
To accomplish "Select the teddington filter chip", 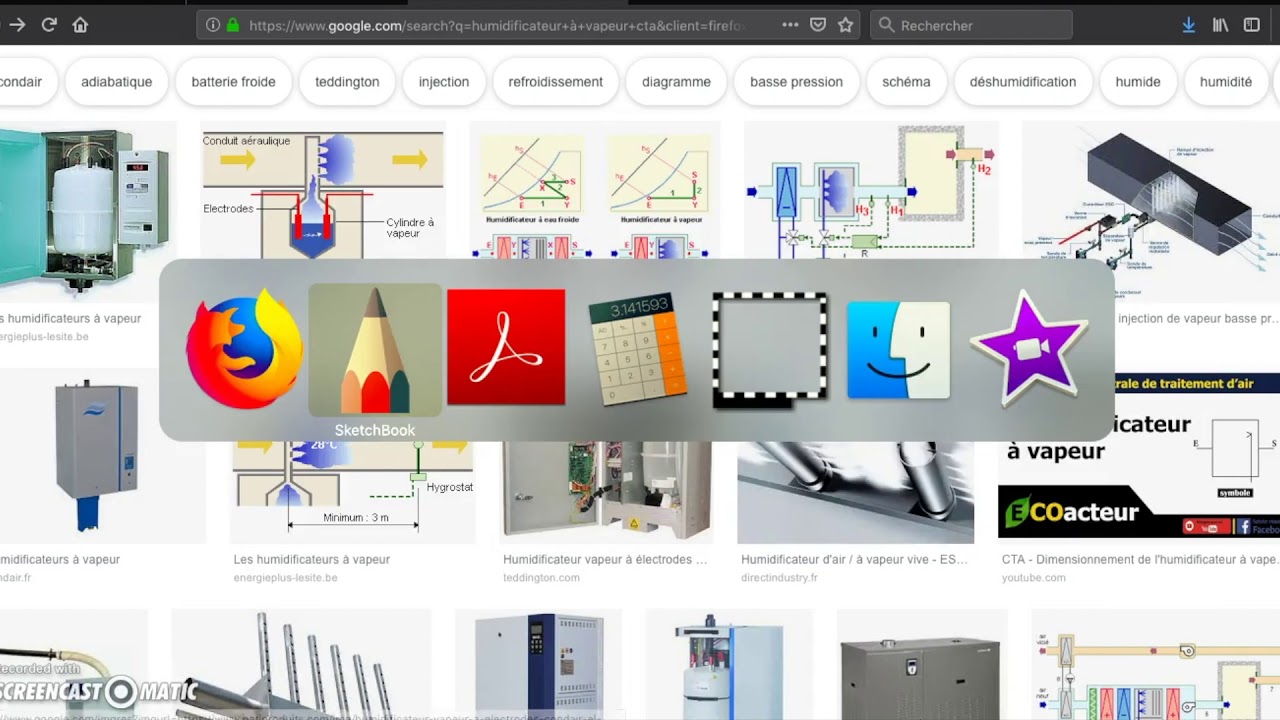I will tap(347, 82).
